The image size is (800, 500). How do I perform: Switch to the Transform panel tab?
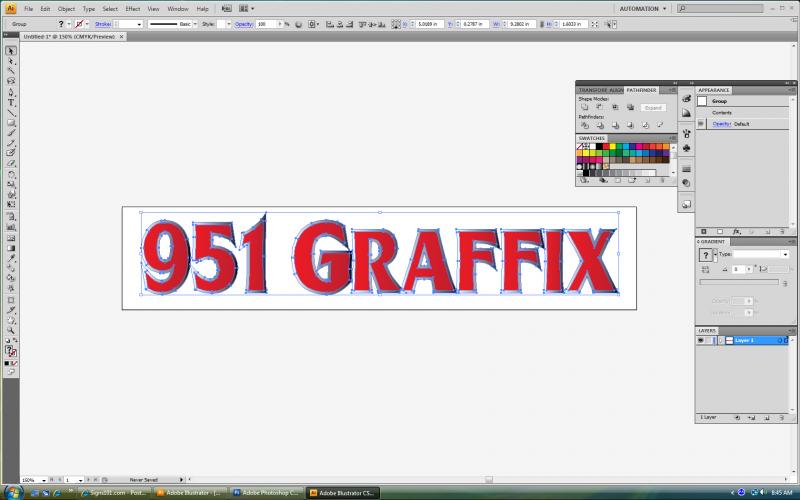coord(592,90)
